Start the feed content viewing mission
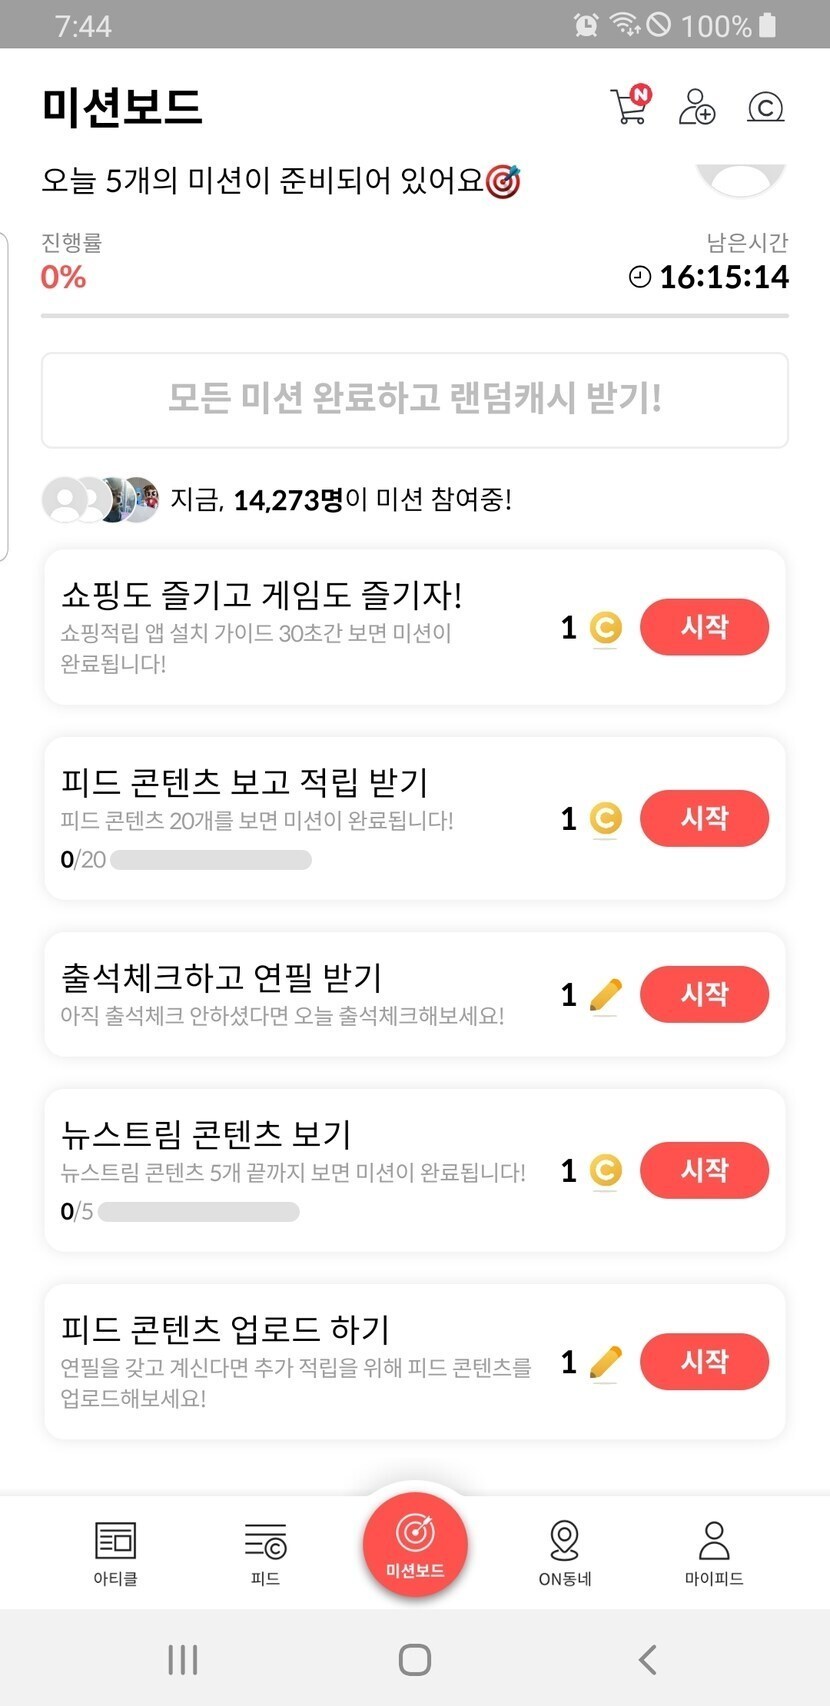Viewport: 830px width, 1706px height. pyautogui.click(x=704, y=818)
